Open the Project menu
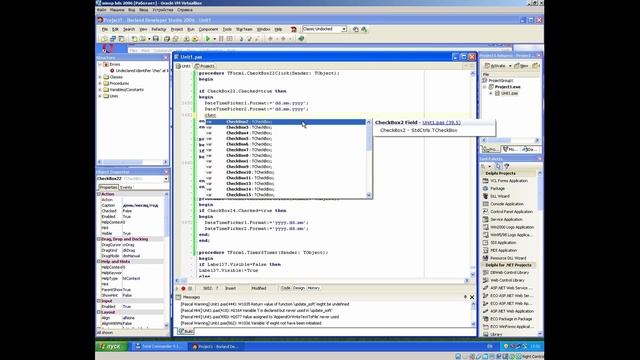The image size is (640, 360). pyautogui.click(x=177, y=29)
